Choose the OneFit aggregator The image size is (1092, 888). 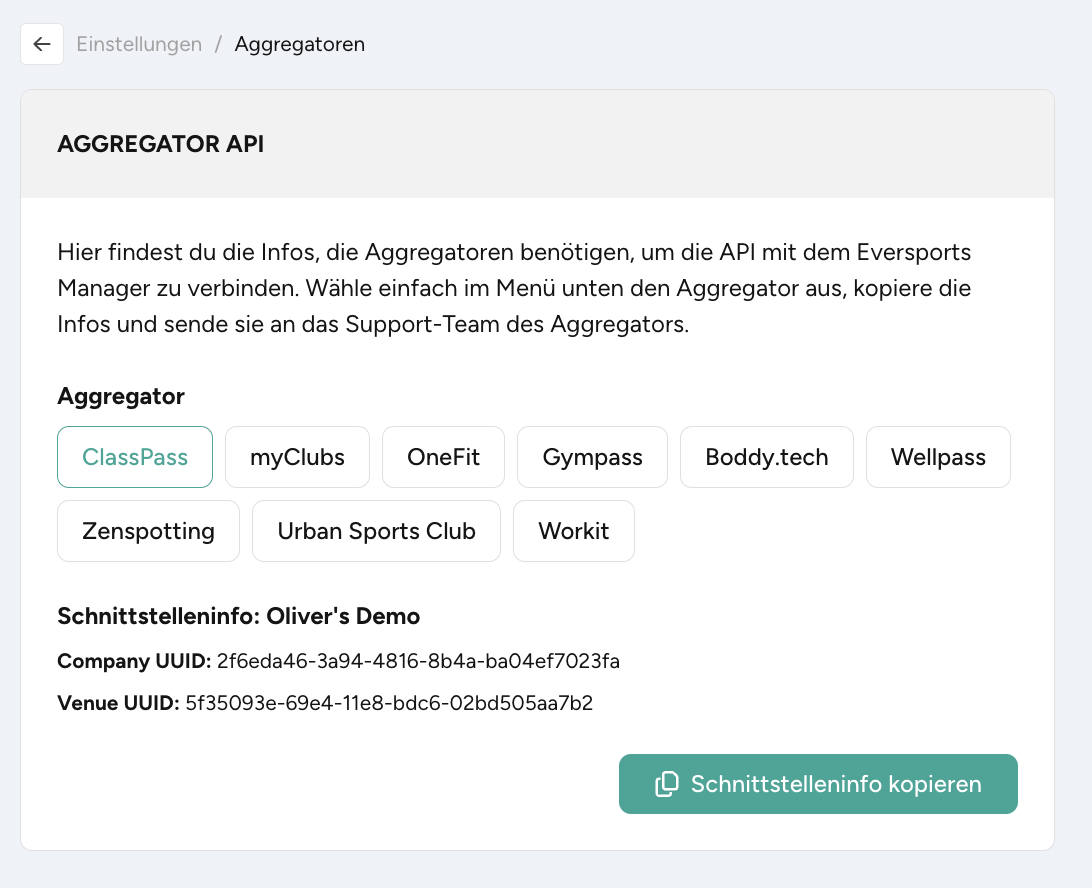(444, 457)
